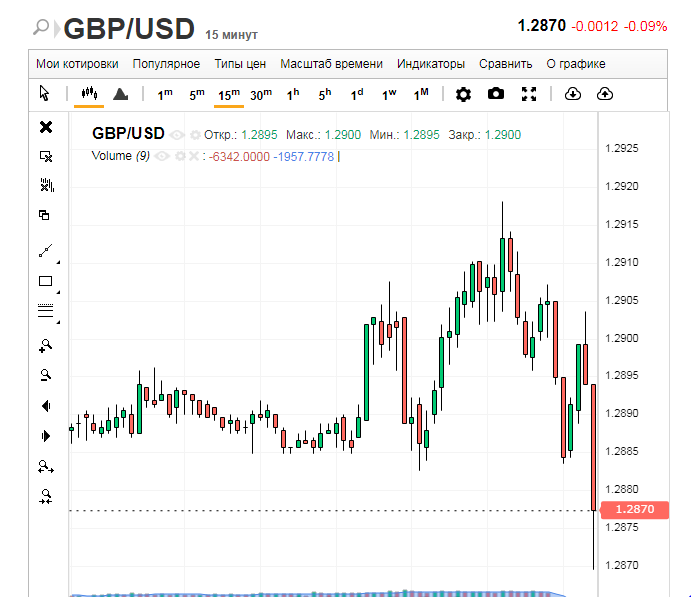Click the GBP/USD chart legend label

tap(128, 133)
